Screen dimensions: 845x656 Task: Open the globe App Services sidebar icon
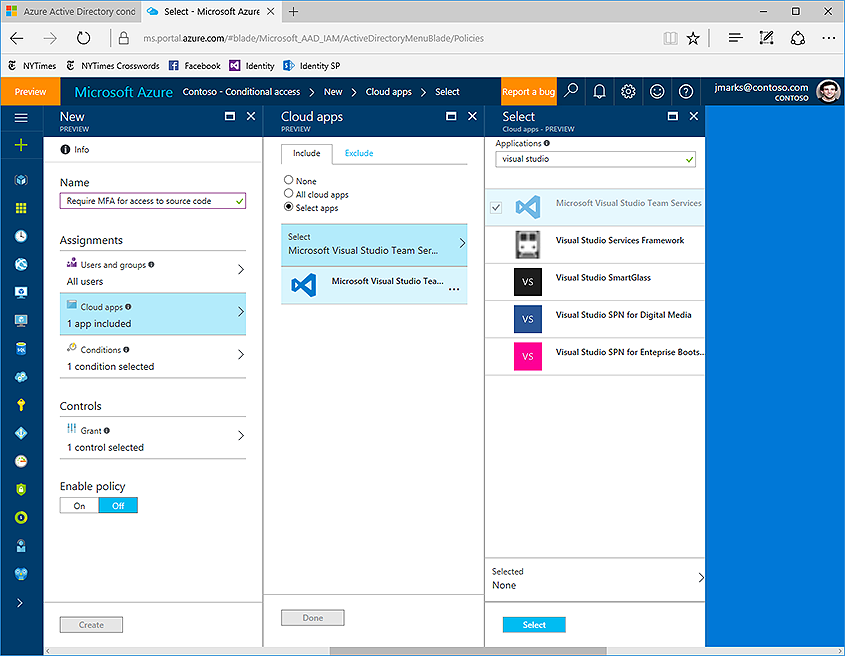21,264
